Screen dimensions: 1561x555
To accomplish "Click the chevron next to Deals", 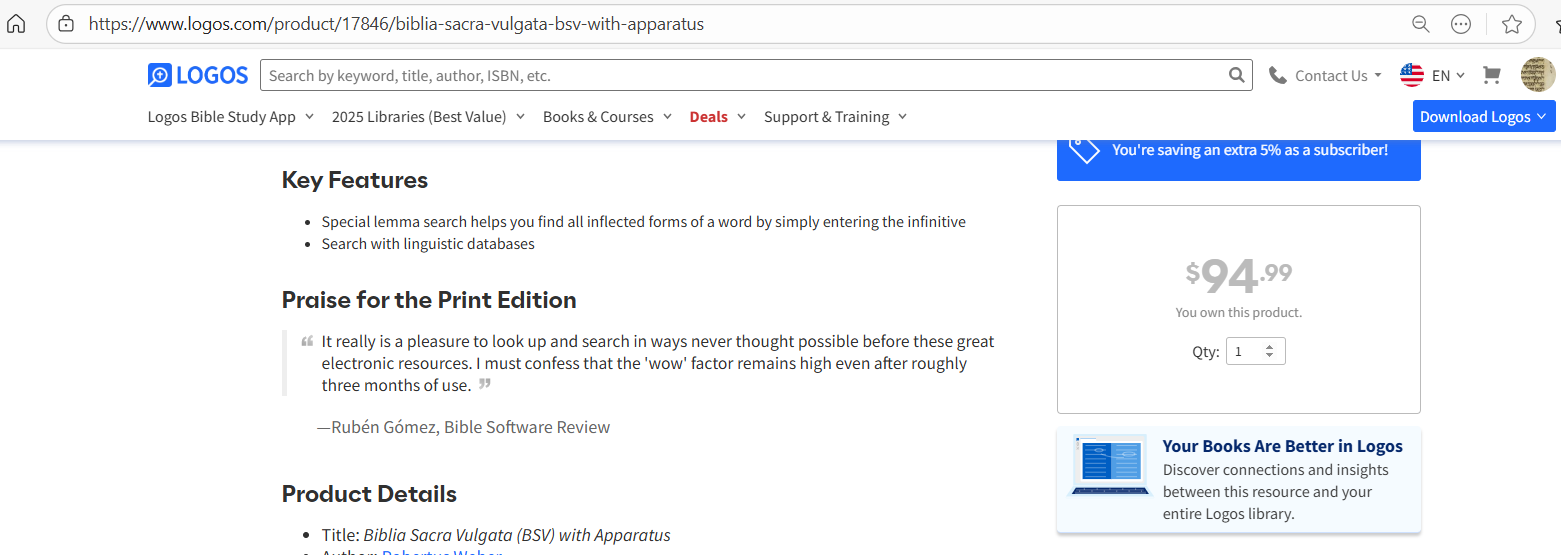I will click(741, 117).
